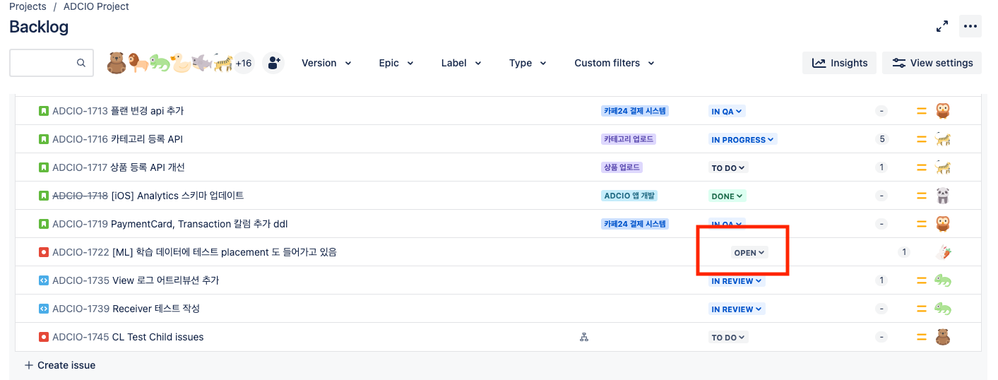Click the owl assignee avatar on ADCIO-1713
Viewport: 998px width, 380px height.
pyautogui.click(x=943, y=111)
